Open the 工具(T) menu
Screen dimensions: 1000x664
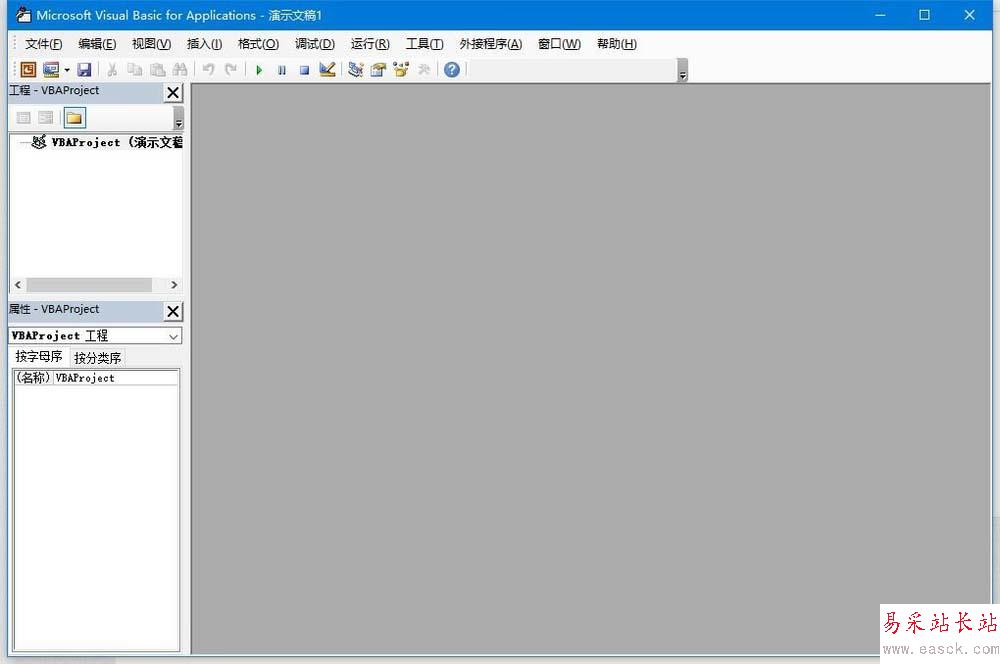(x=425, y=44)
